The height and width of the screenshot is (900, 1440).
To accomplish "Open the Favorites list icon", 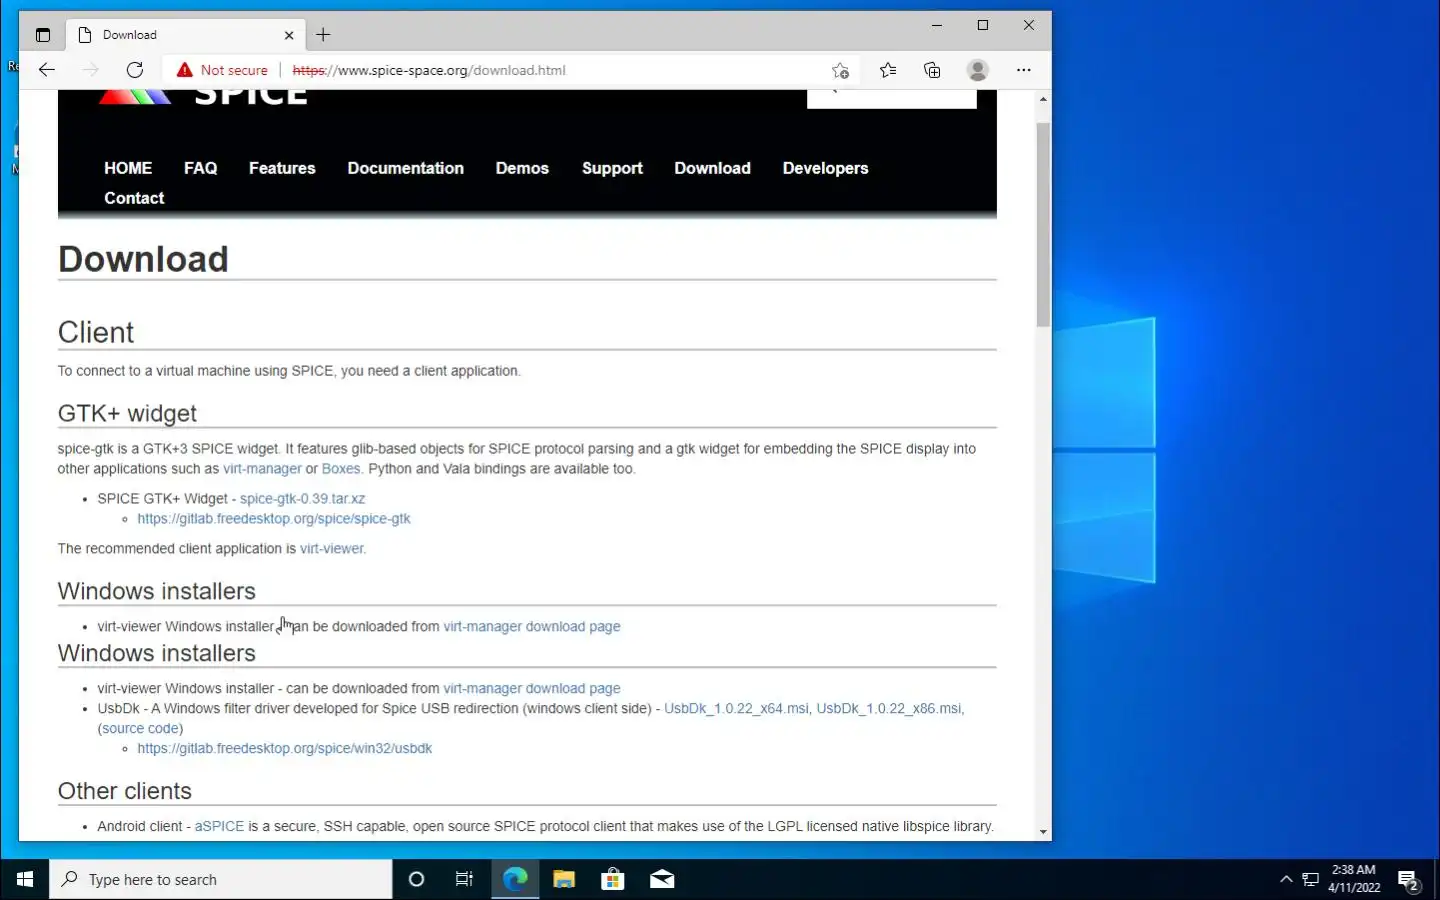I will (x=888, y=70).
